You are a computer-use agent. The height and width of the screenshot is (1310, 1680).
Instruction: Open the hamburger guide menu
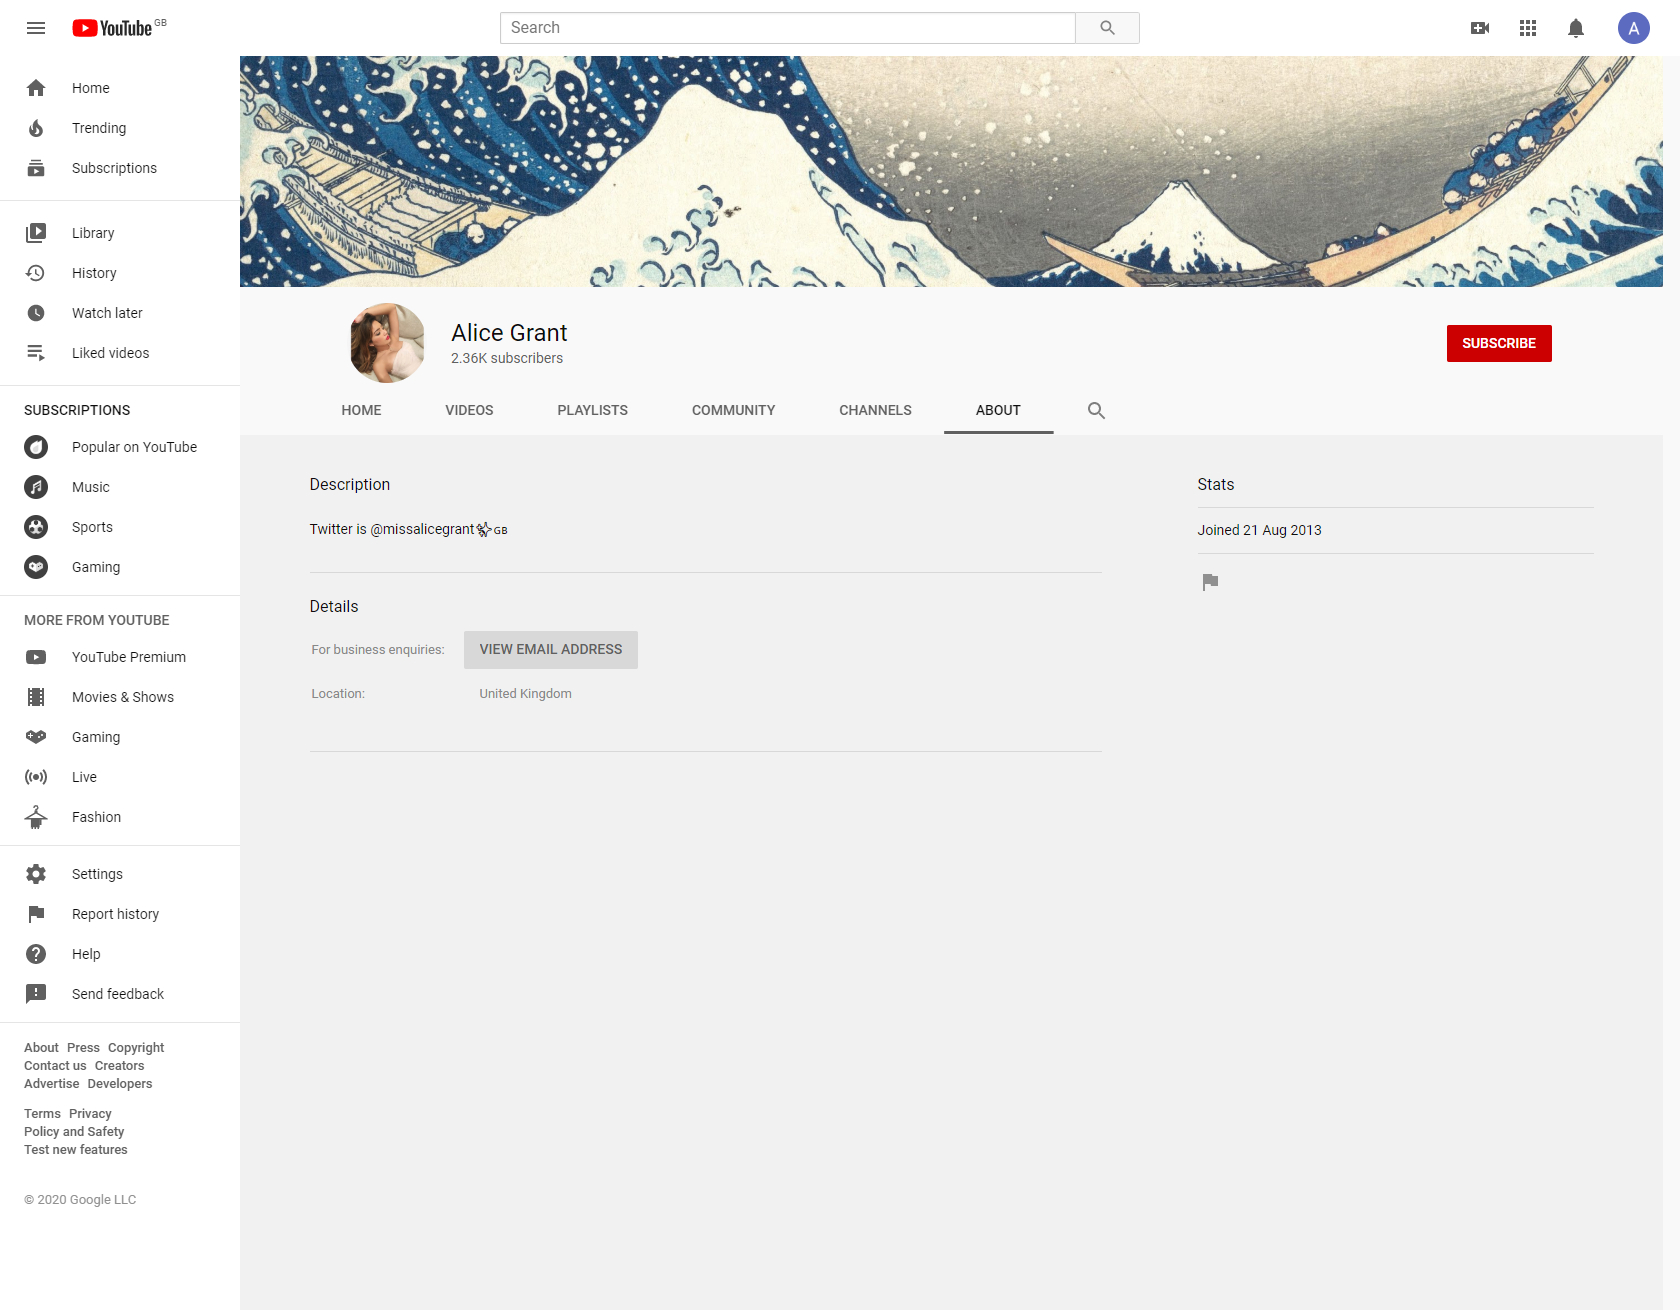(36, 28)
